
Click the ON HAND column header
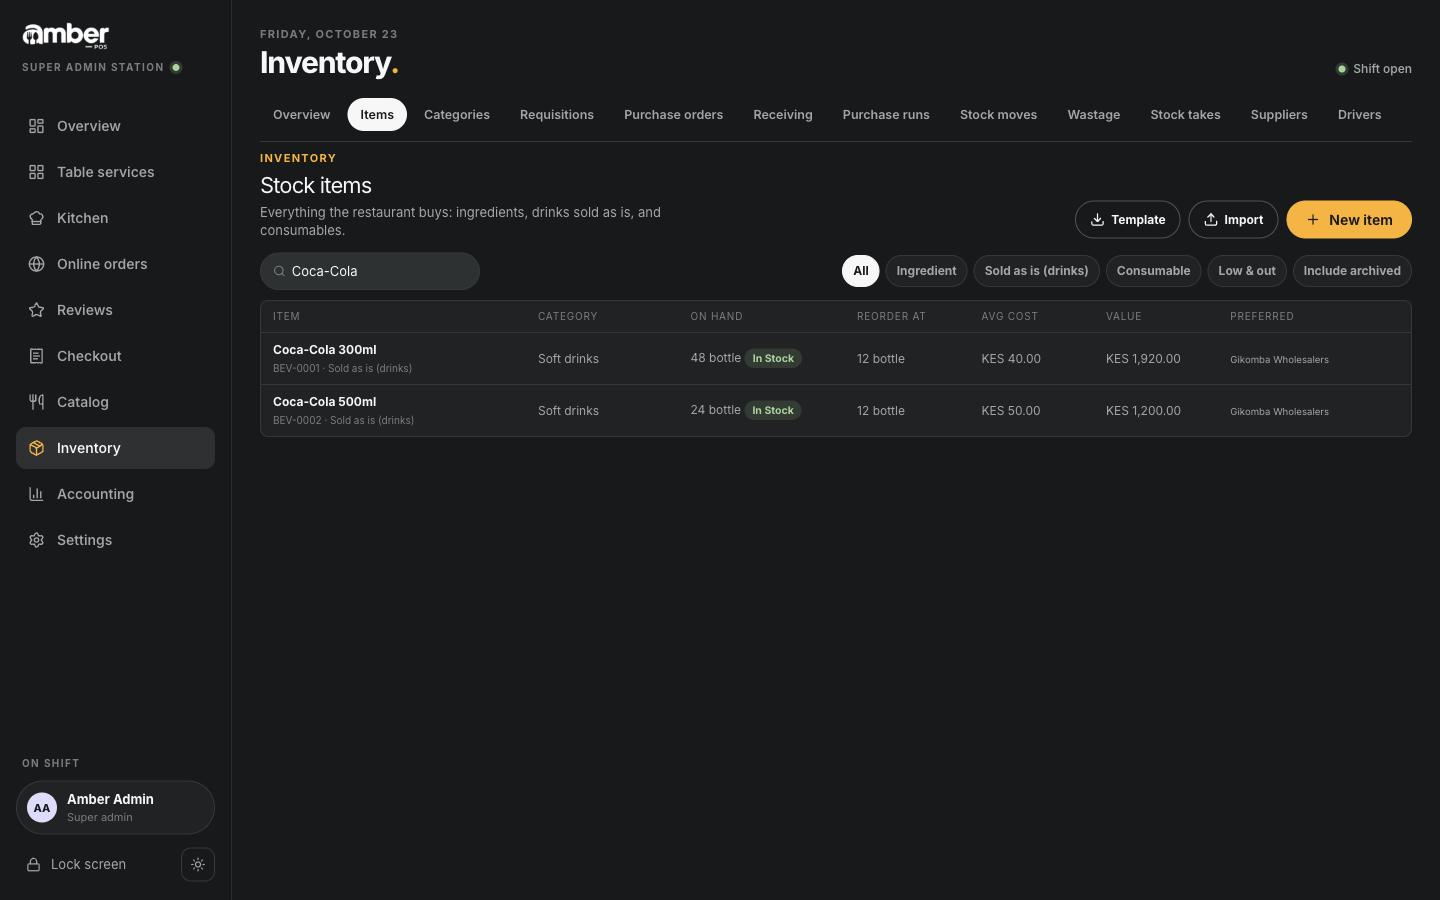click(x=716, y=317)
